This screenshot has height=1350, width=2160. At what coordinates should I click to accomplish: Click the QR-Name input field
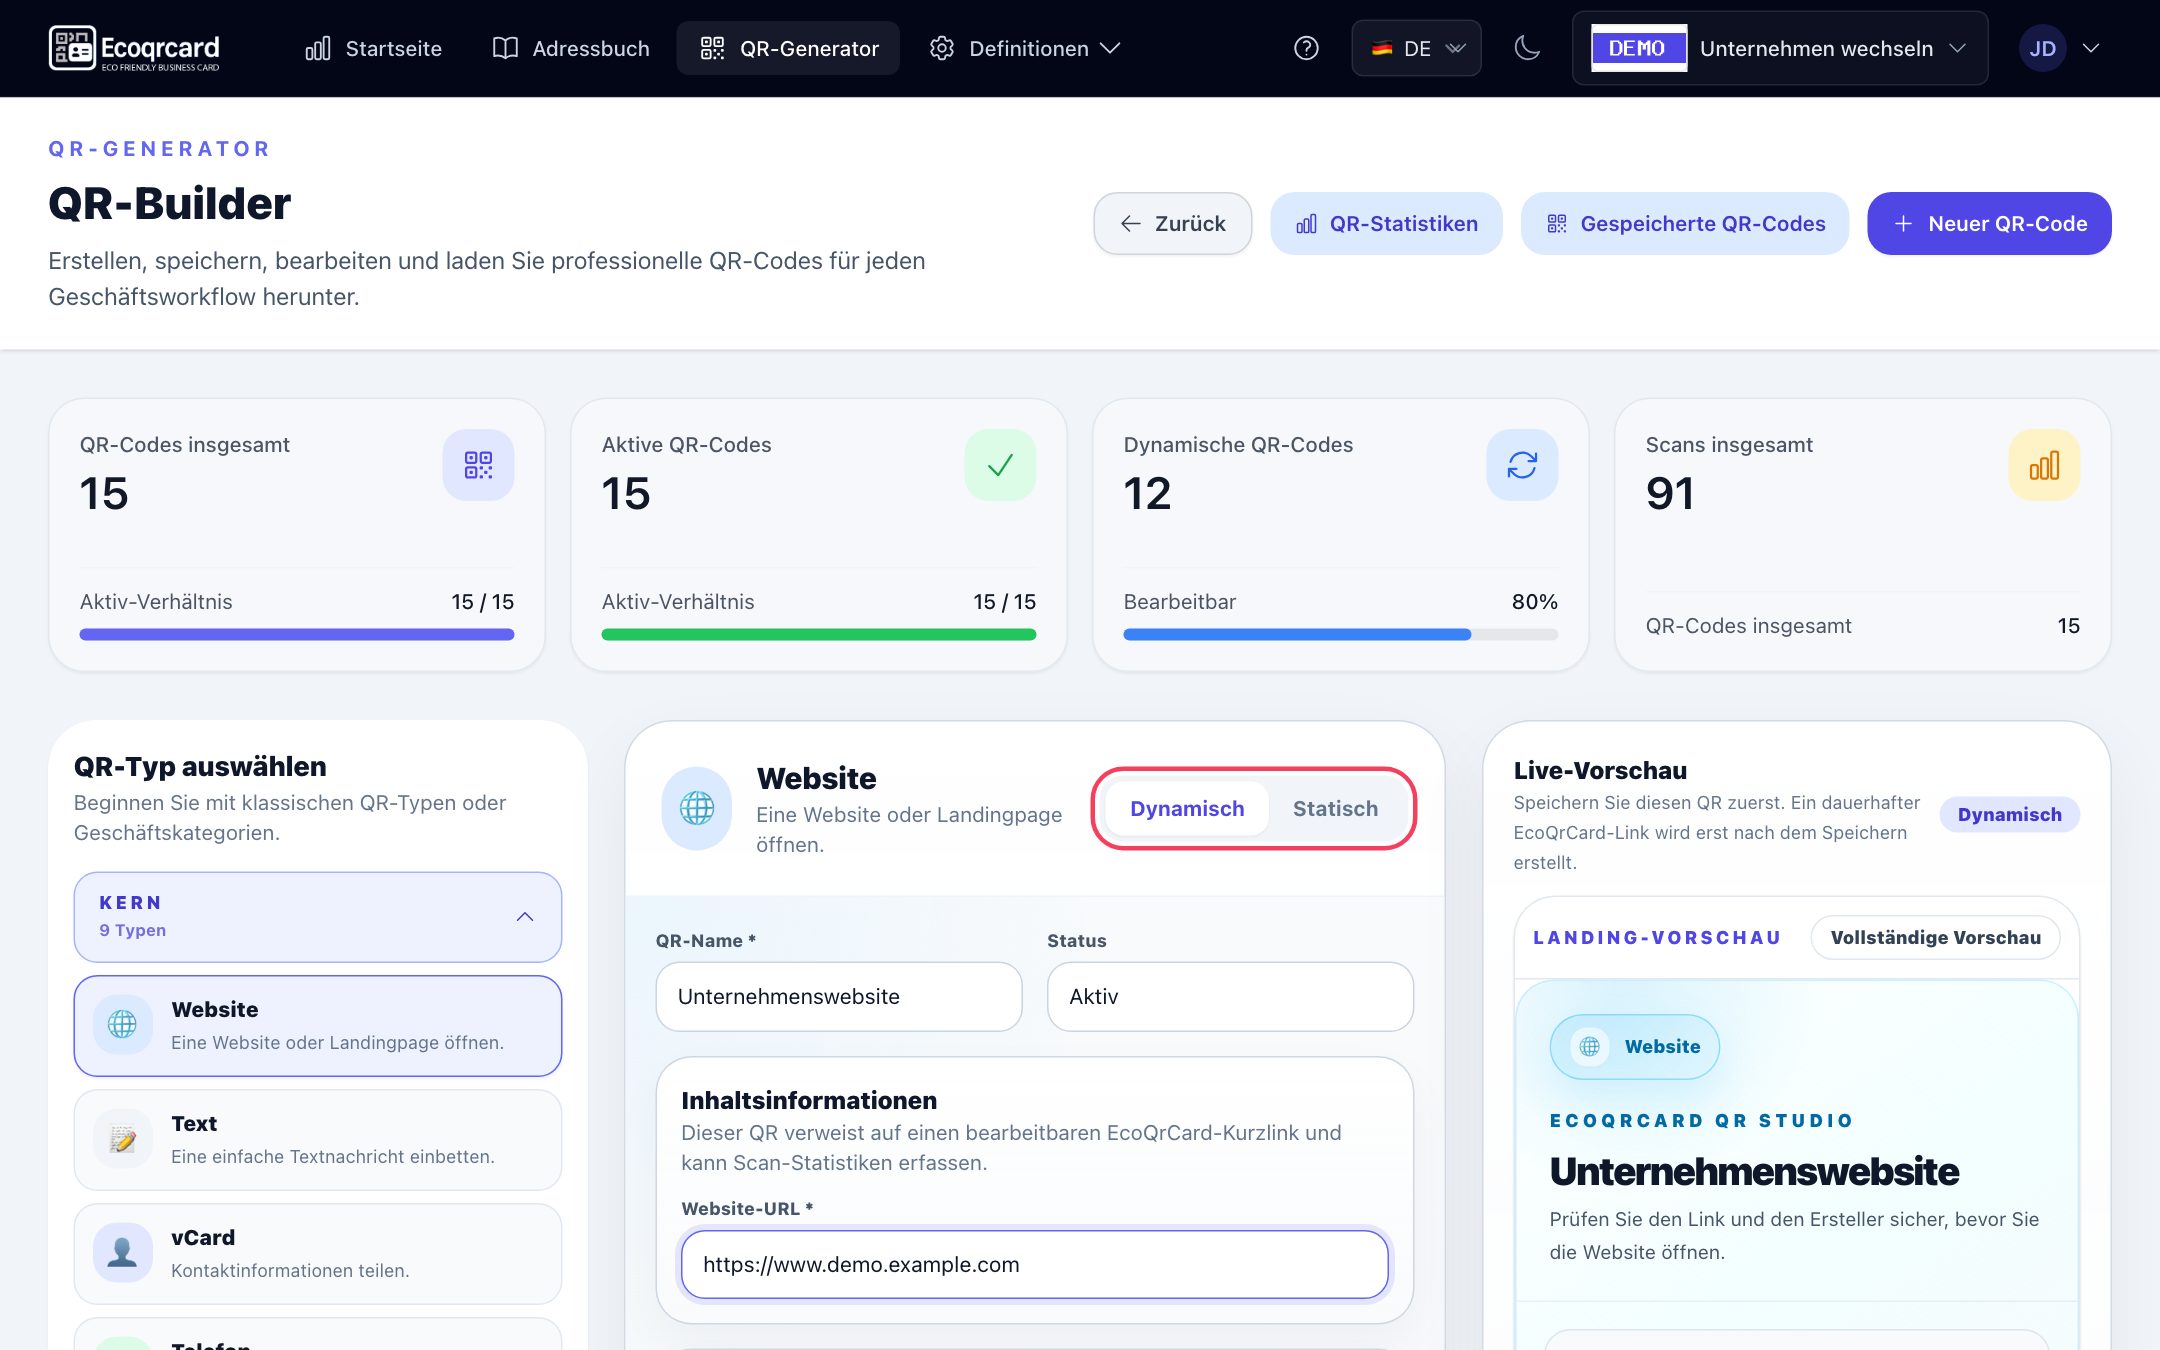point(839,996)
